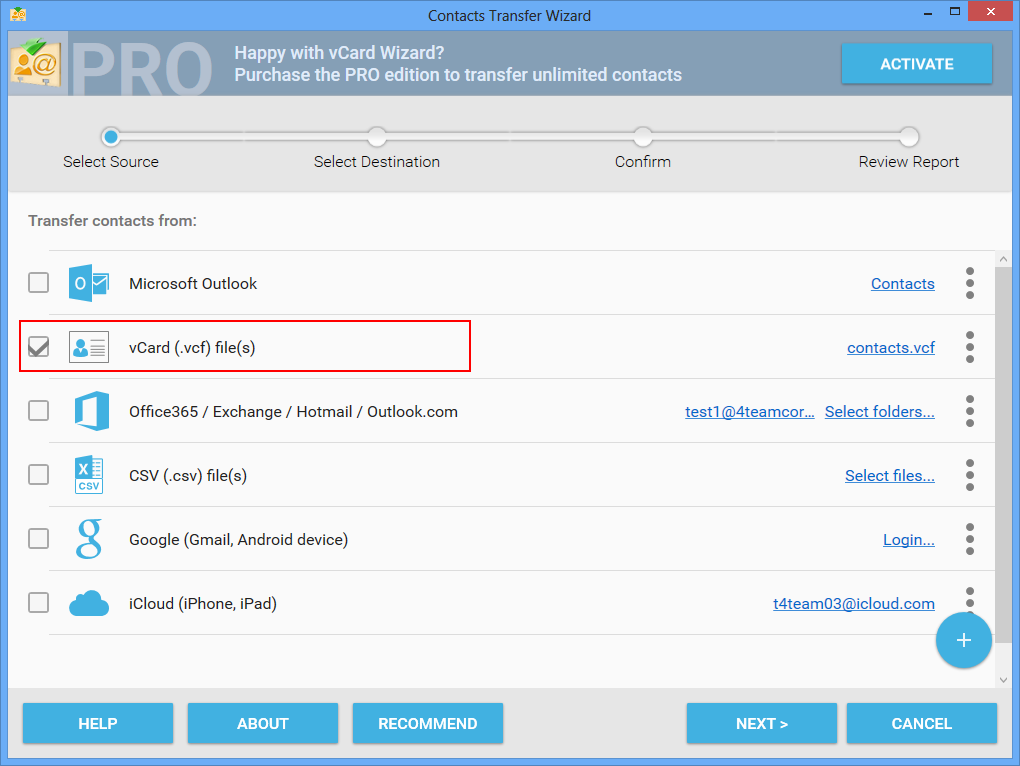The image size is (1020, 766).
Task: Click the Google 'g' logo icon
Action: [x=89, y=539]
